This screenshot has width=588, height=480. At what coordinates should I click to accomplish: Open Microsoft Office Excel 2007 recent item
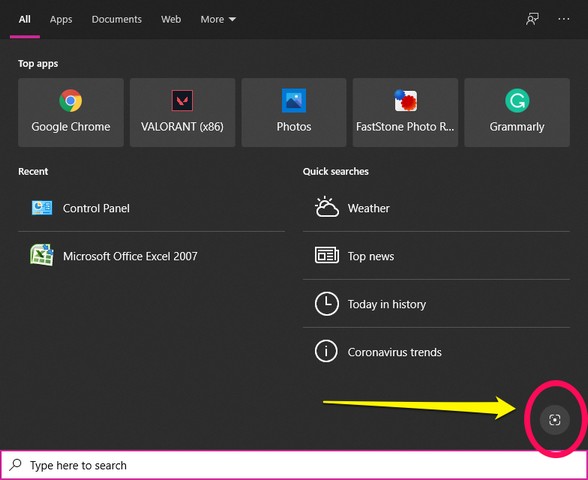[x=151, y=256]
